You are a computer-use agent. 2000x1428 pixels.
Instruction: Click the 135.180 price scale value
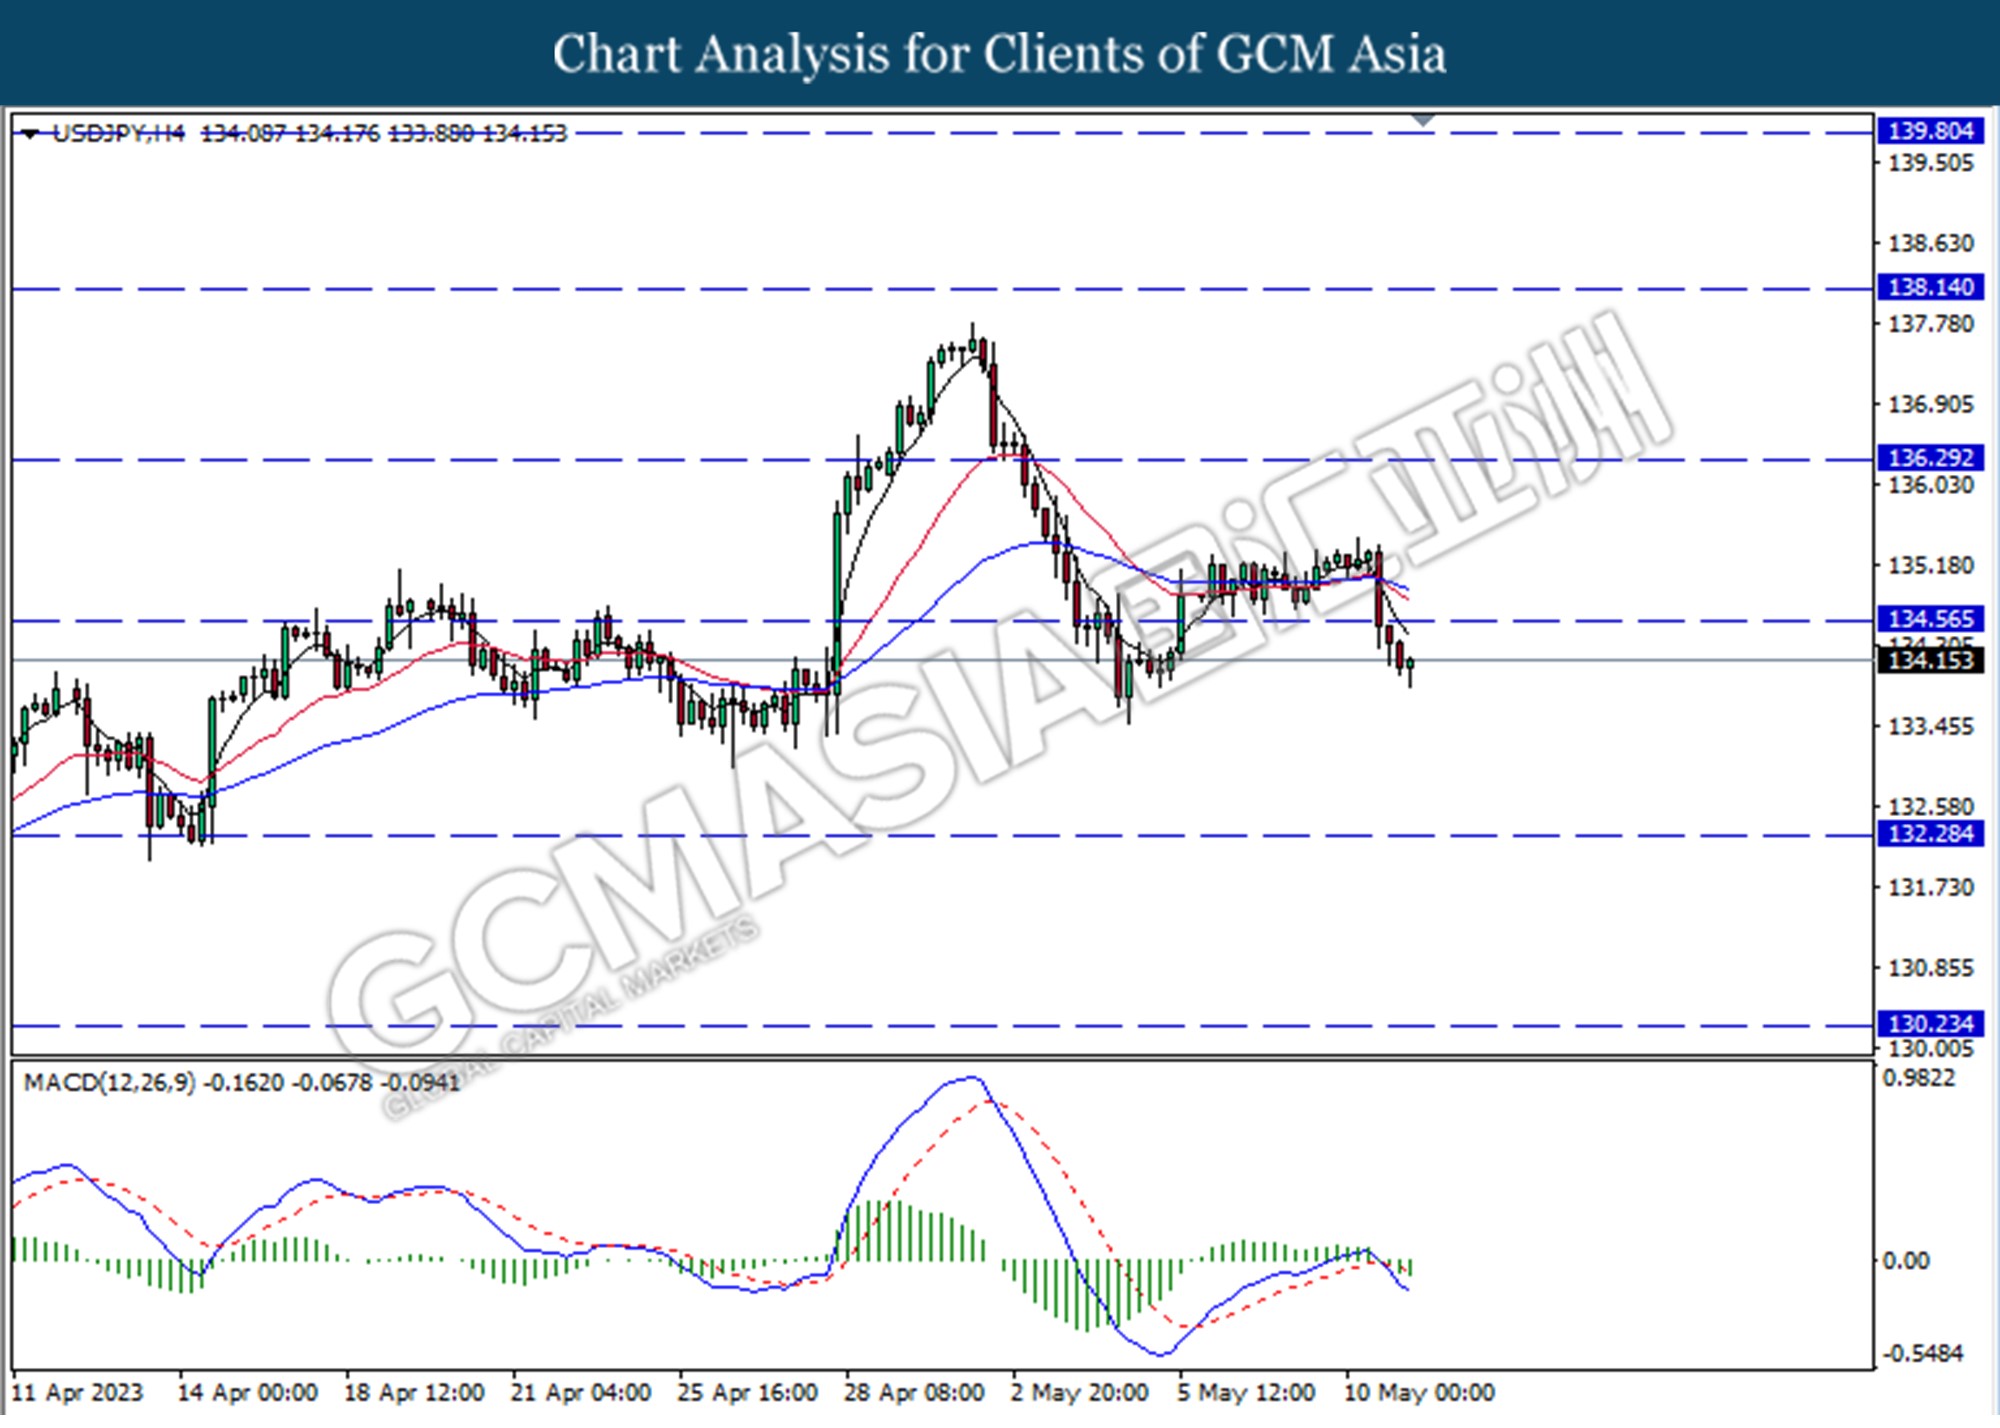1930,566
